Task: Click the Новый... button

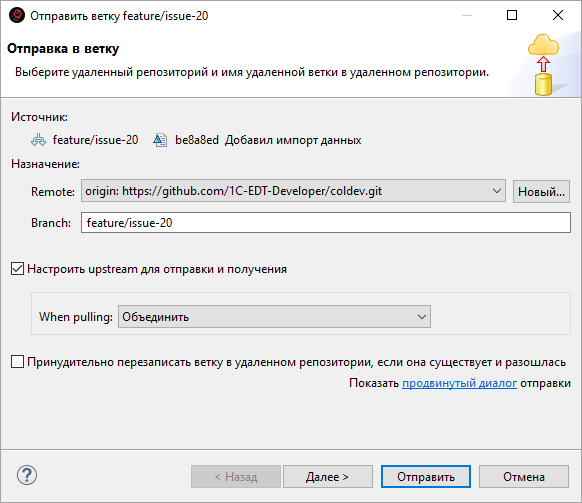Action: 541,192
